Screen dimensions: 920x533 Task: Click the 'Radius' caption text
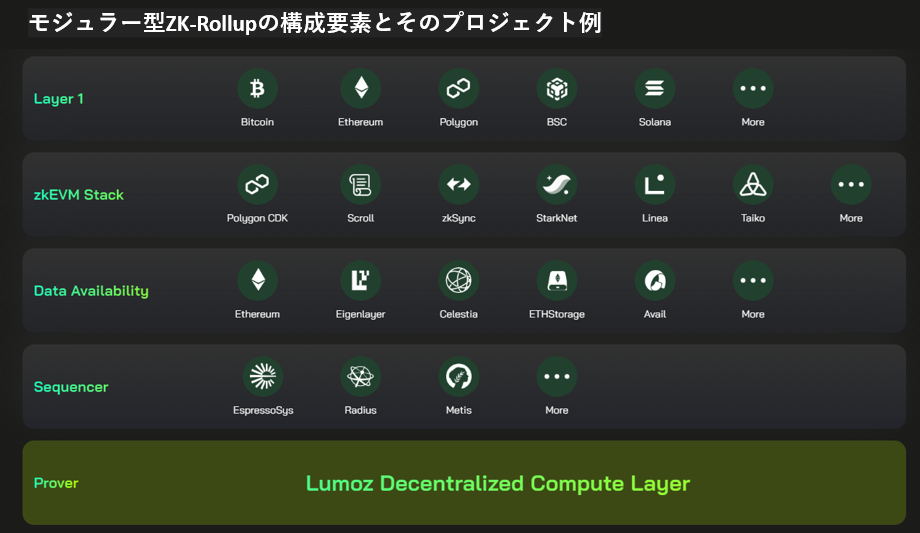click(361, 410)
